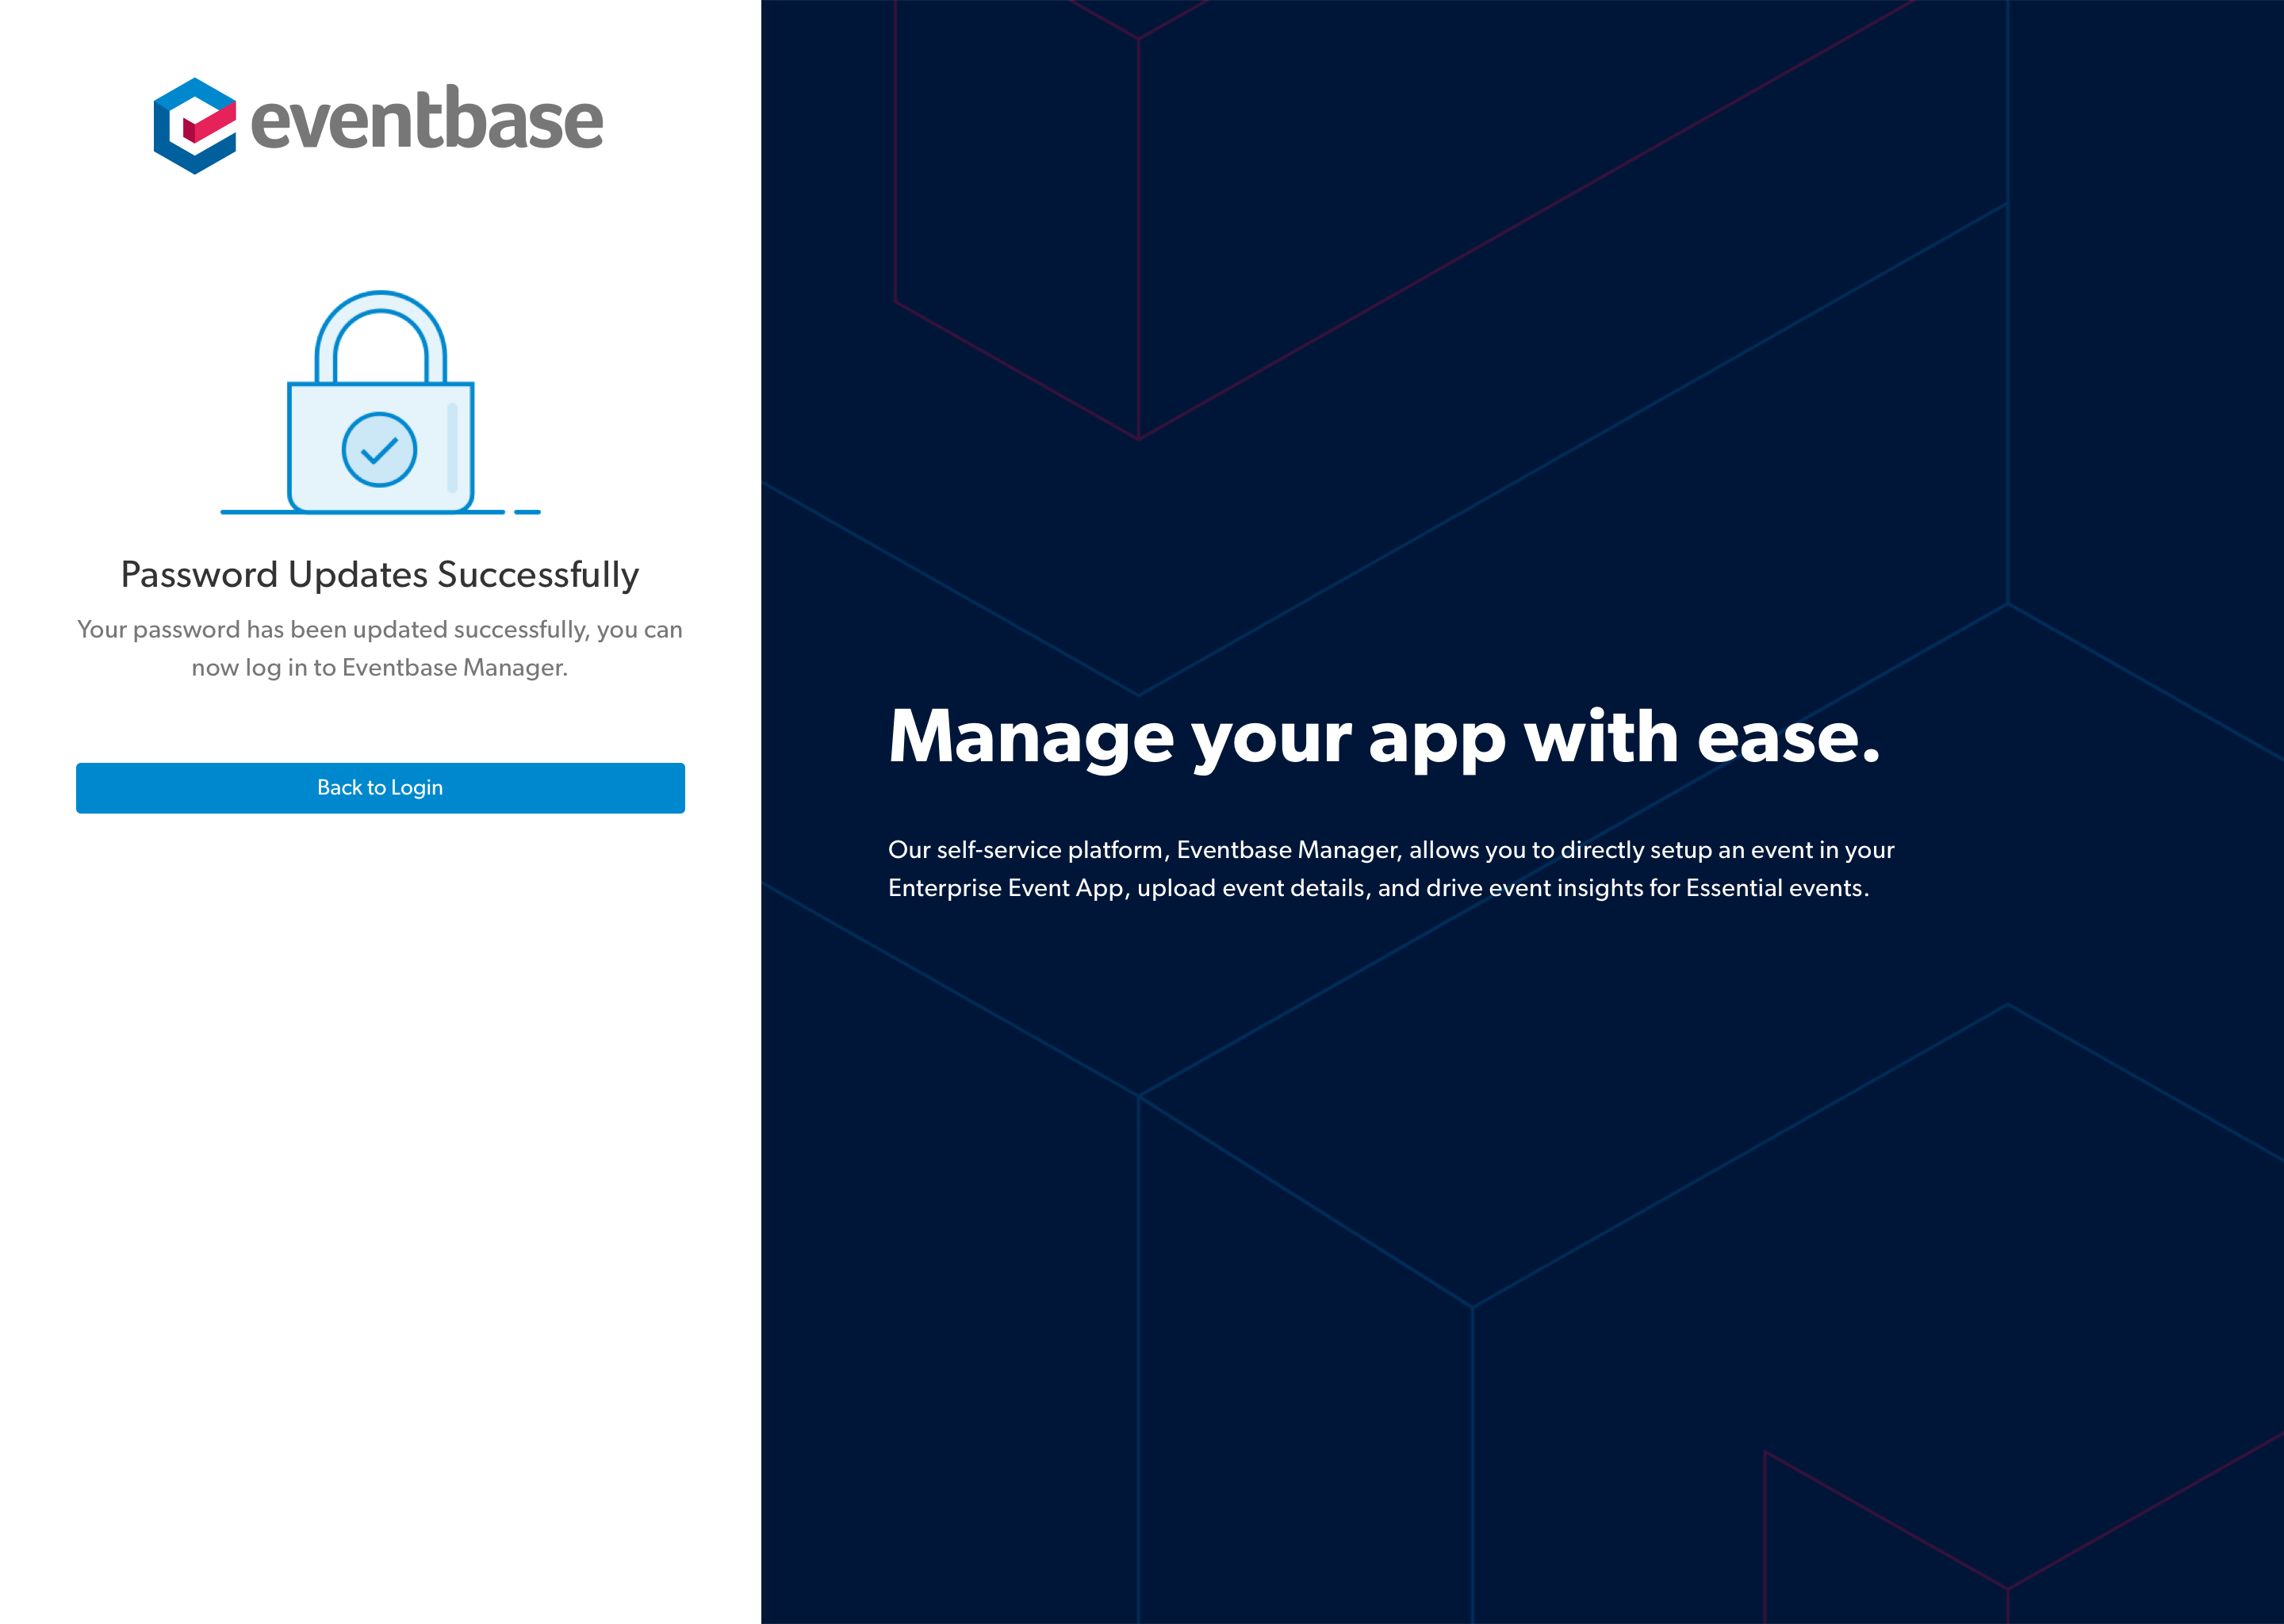Click the Back to Login button
The width and height of the screenshot is (2284, 1624).
pos(380,788)
